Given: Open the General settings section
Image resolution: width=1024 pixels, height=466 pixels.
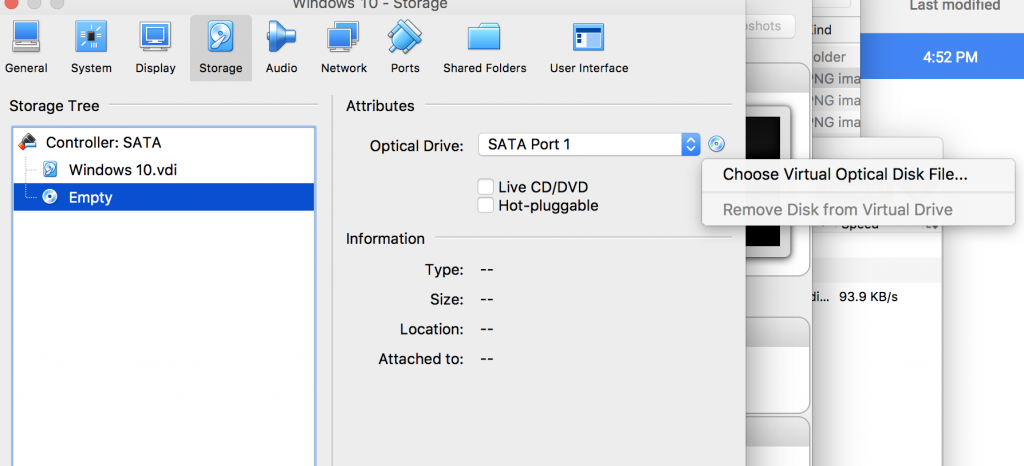Looking at the screenshot, I should (26, 48).
